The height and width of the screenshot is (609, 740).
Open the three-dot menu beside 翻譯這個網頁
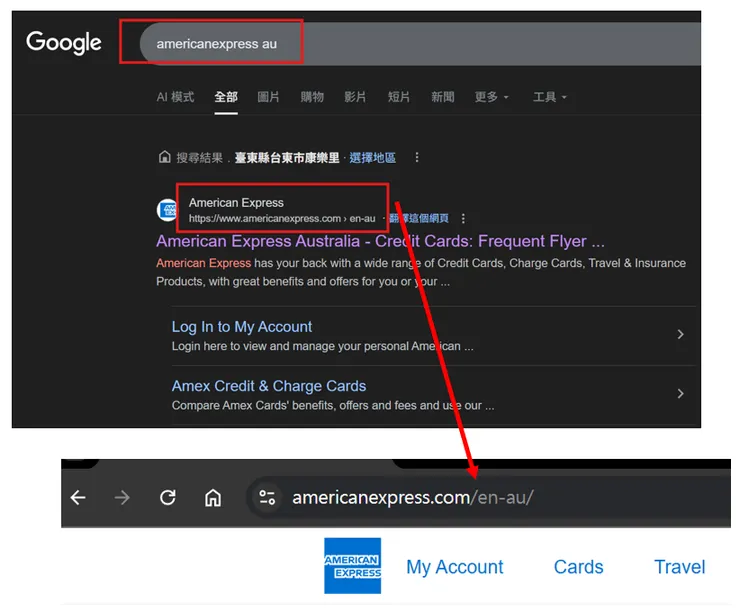click(463, 219)
